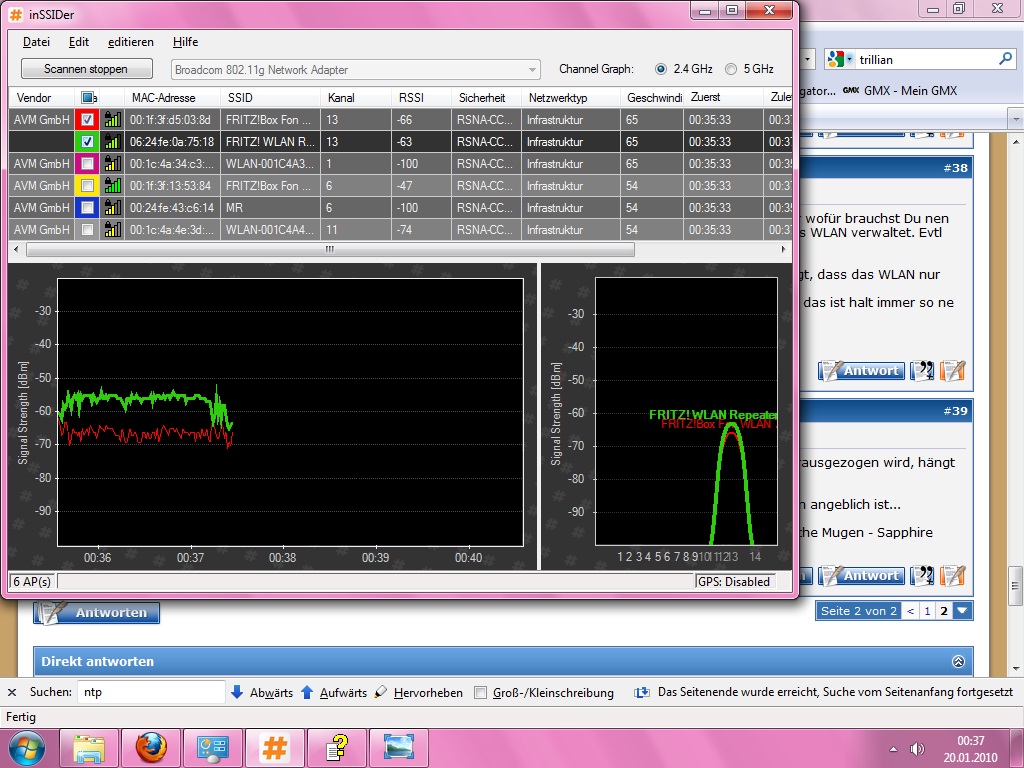Image resolution: width=1024 pixels, height=768 pixels.
Task: Click the select-all checkbox column header icon
Action: (88, 98)
